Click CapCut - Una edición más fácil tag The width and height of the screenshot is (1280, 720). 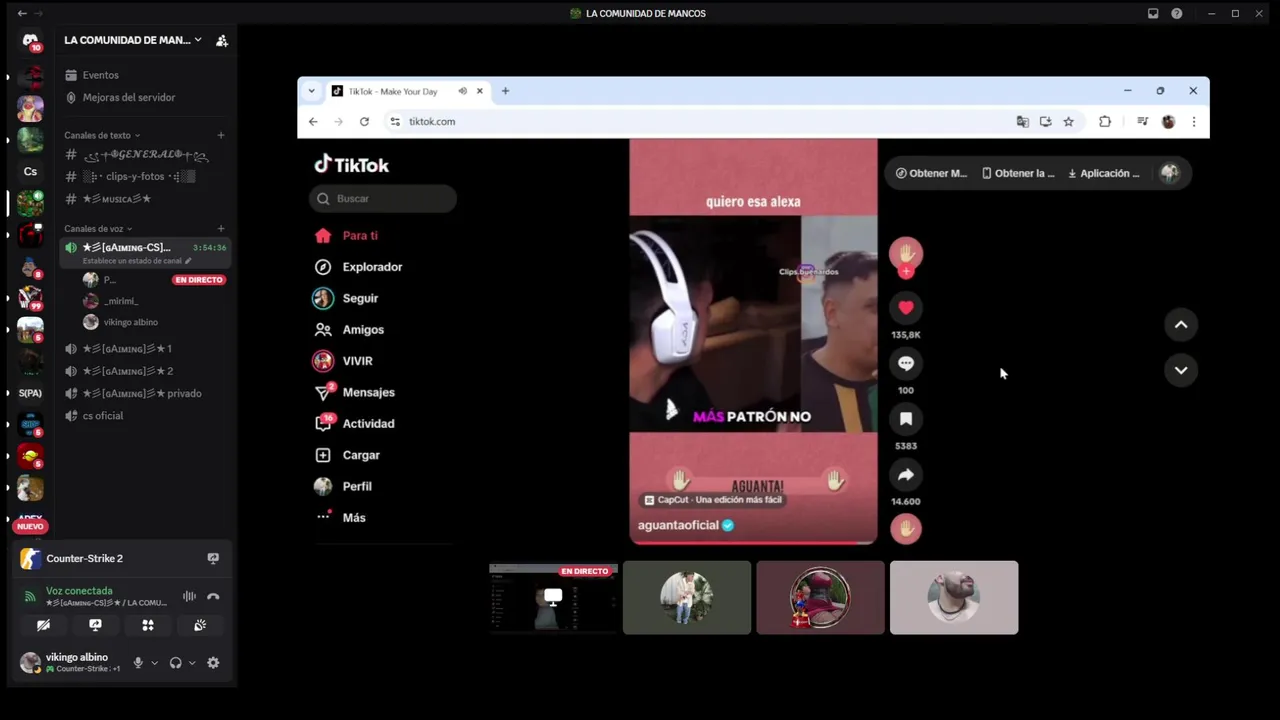[713, 500]
